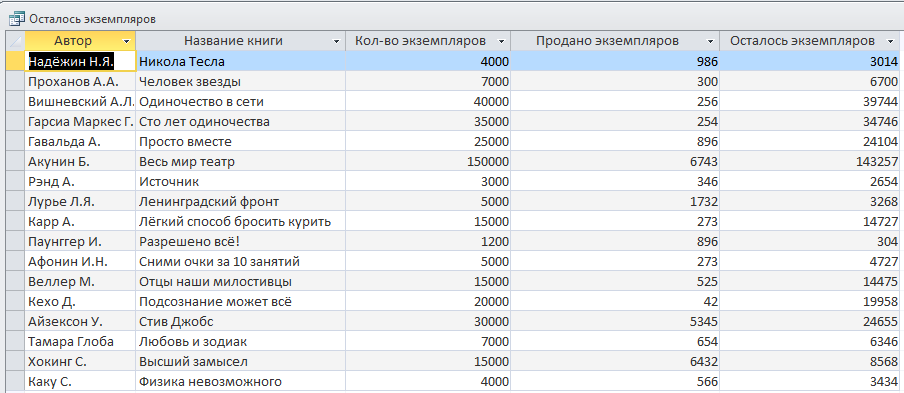904x393 pixels.
Task: Click the remaining value 304
Action: point(887,242)
